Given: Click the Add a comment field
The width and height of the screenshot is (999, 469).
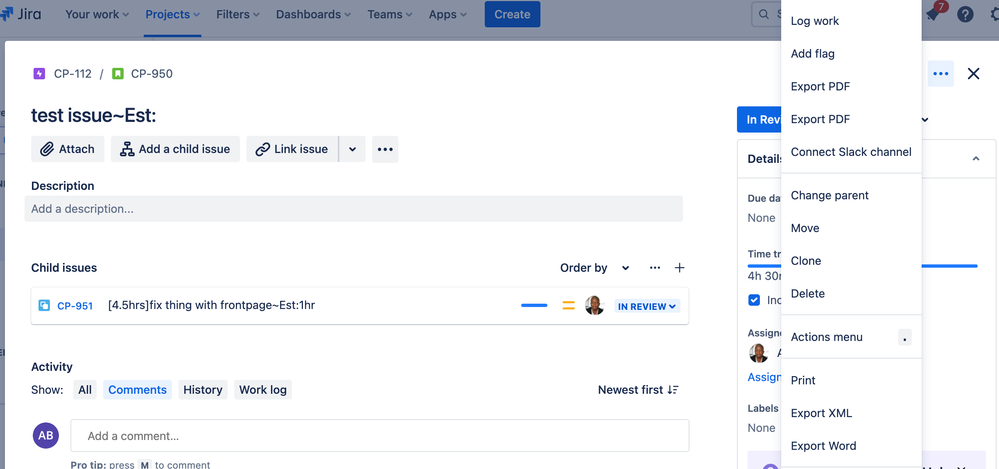Looking at the screenshot, I should click(380, 436).
